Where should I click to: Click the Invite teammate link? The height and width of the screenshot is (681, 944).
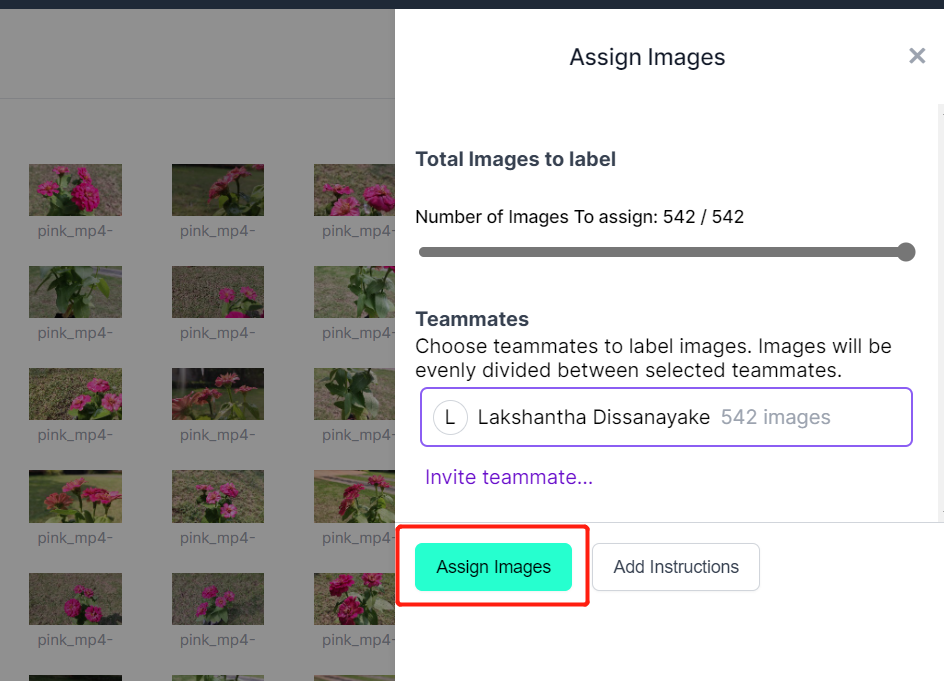pos(509,477)
